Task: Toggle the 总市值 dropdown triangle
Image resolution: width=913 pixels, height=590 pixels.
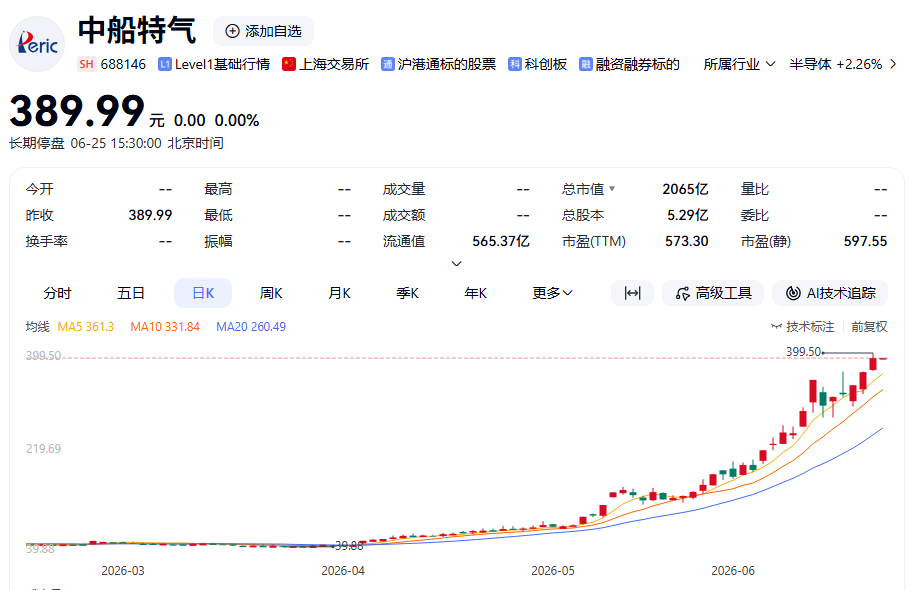Action: click(612, 189)
